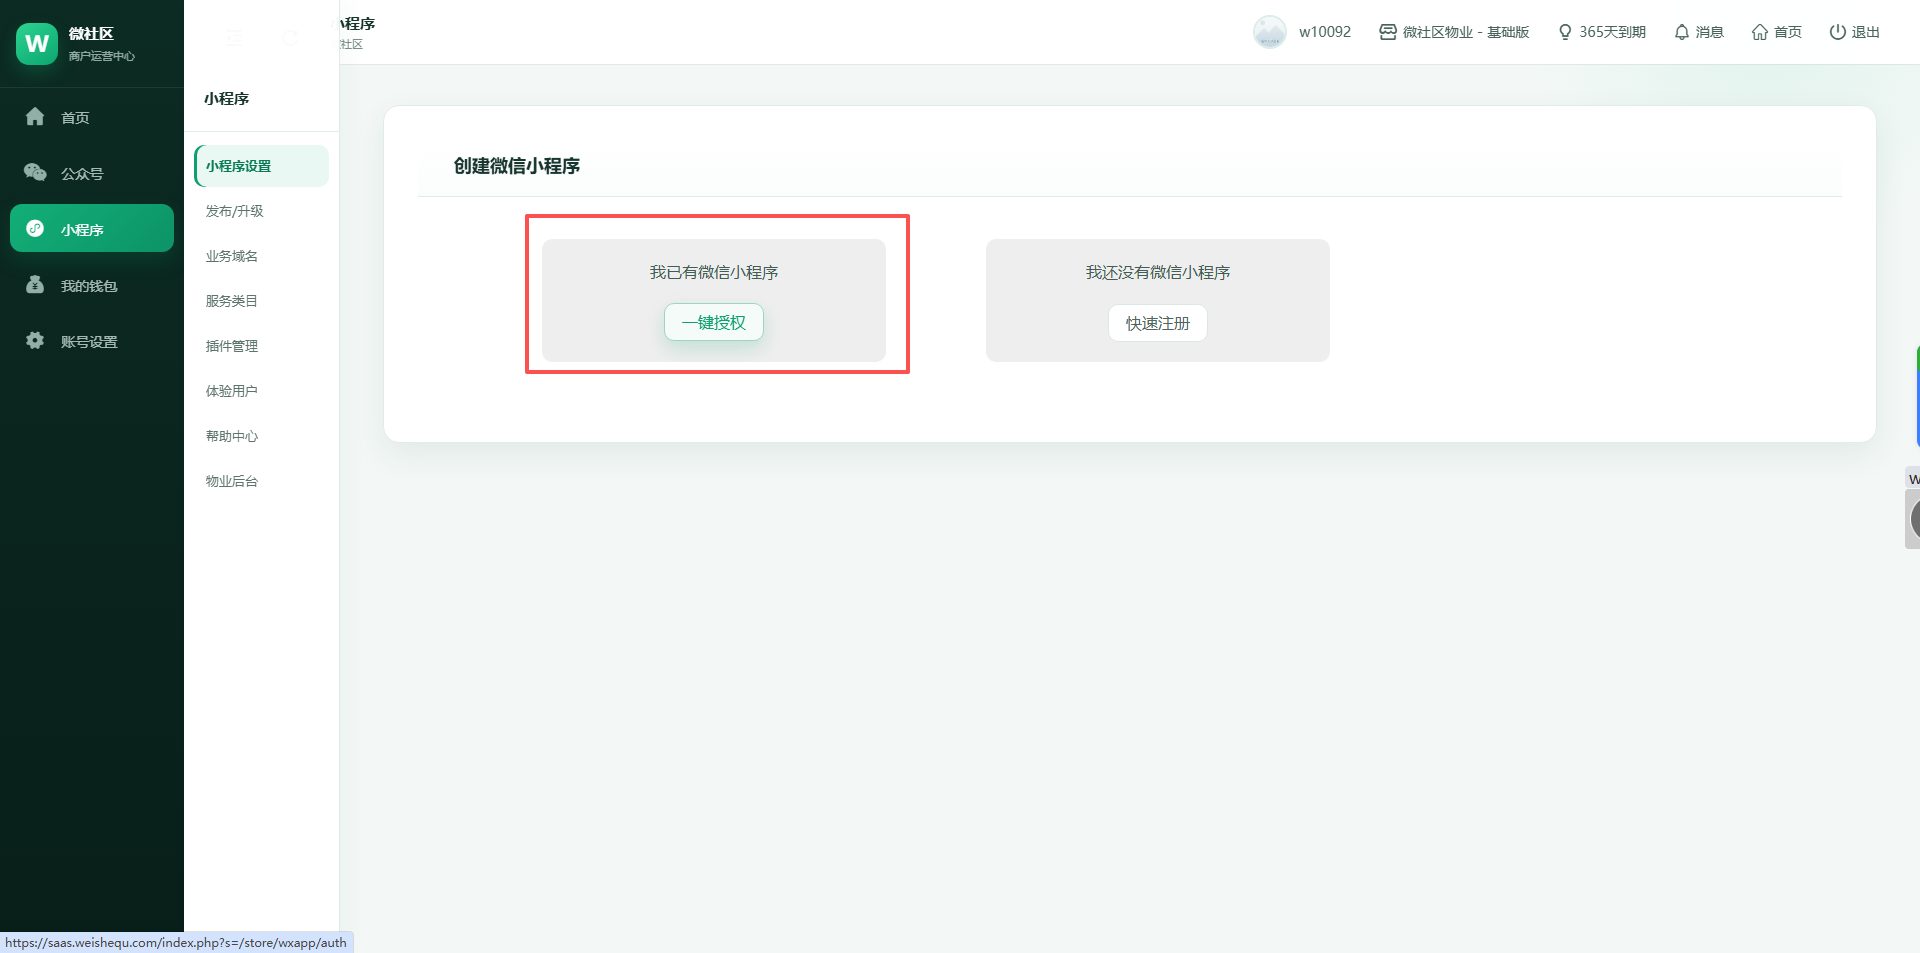Screen dimensions: 1920x953
Task: Click the 一键授权 button
Action: pos(714,322)
